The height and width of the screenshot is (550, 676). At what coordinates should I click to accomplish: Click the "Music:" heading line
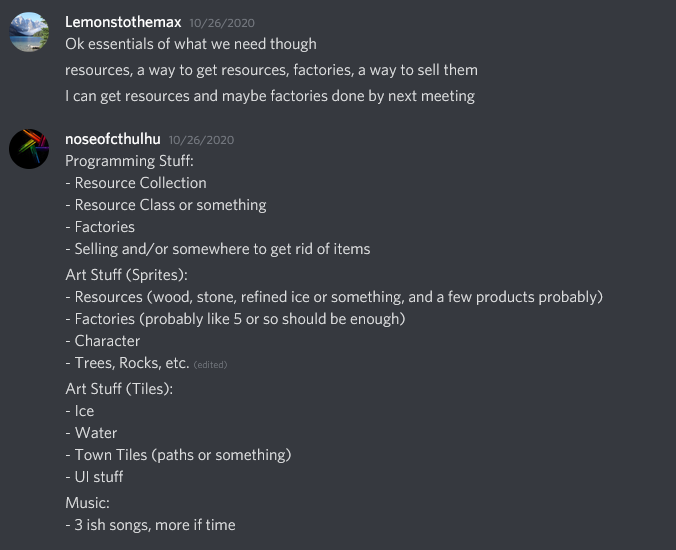point(89,502)
